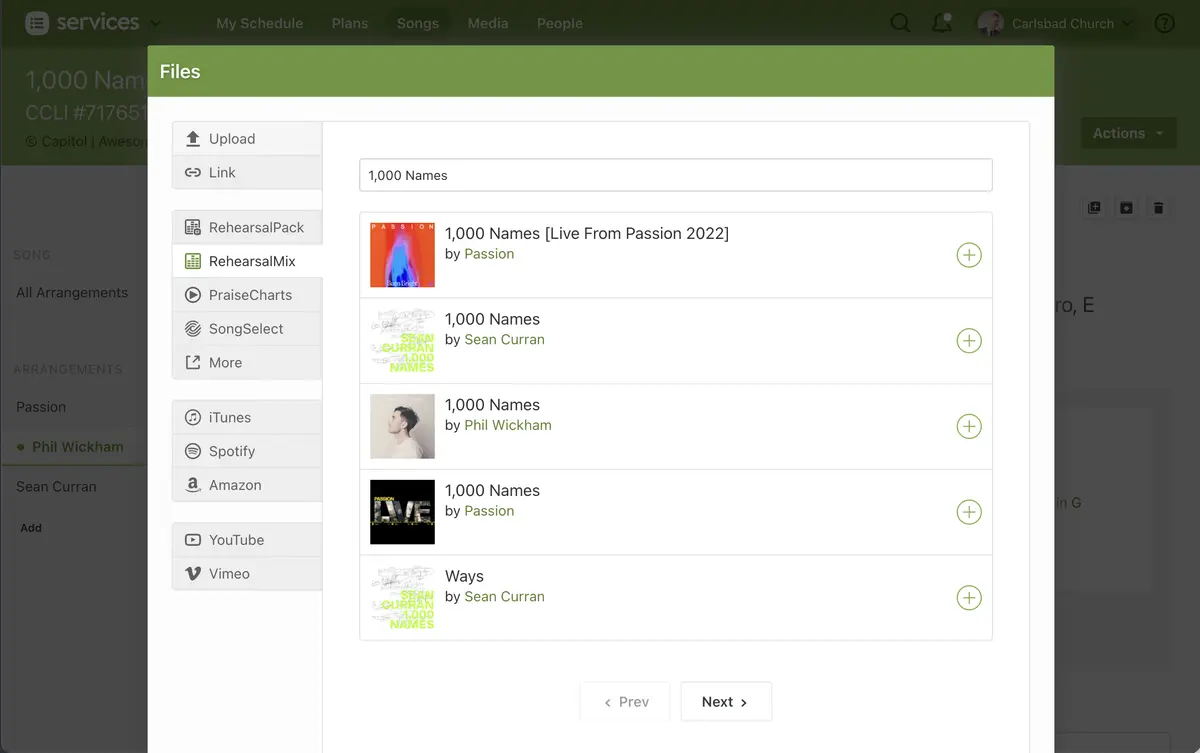This screenshot has width=1200, height=753.
Task: Open Sean Curran link under 1,000 Names
Action: (504, 340)
